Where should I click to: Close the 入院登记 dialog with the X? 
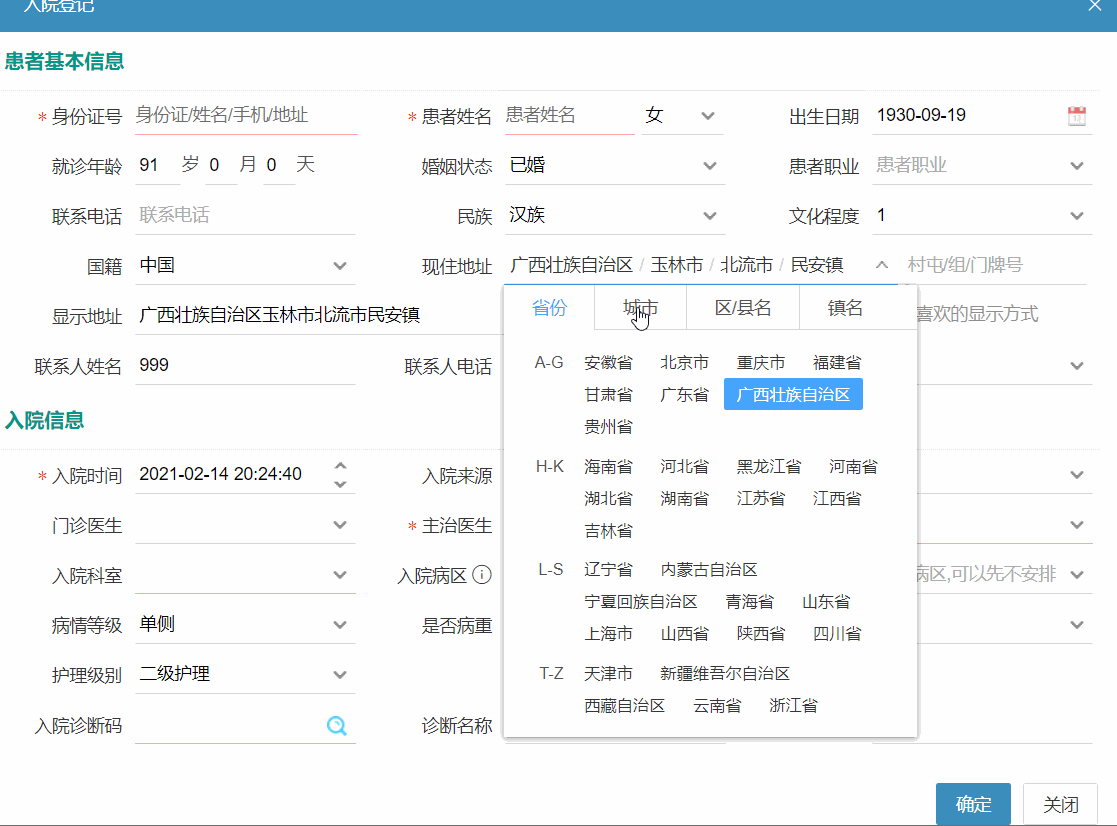click(x=1095, y=6)
